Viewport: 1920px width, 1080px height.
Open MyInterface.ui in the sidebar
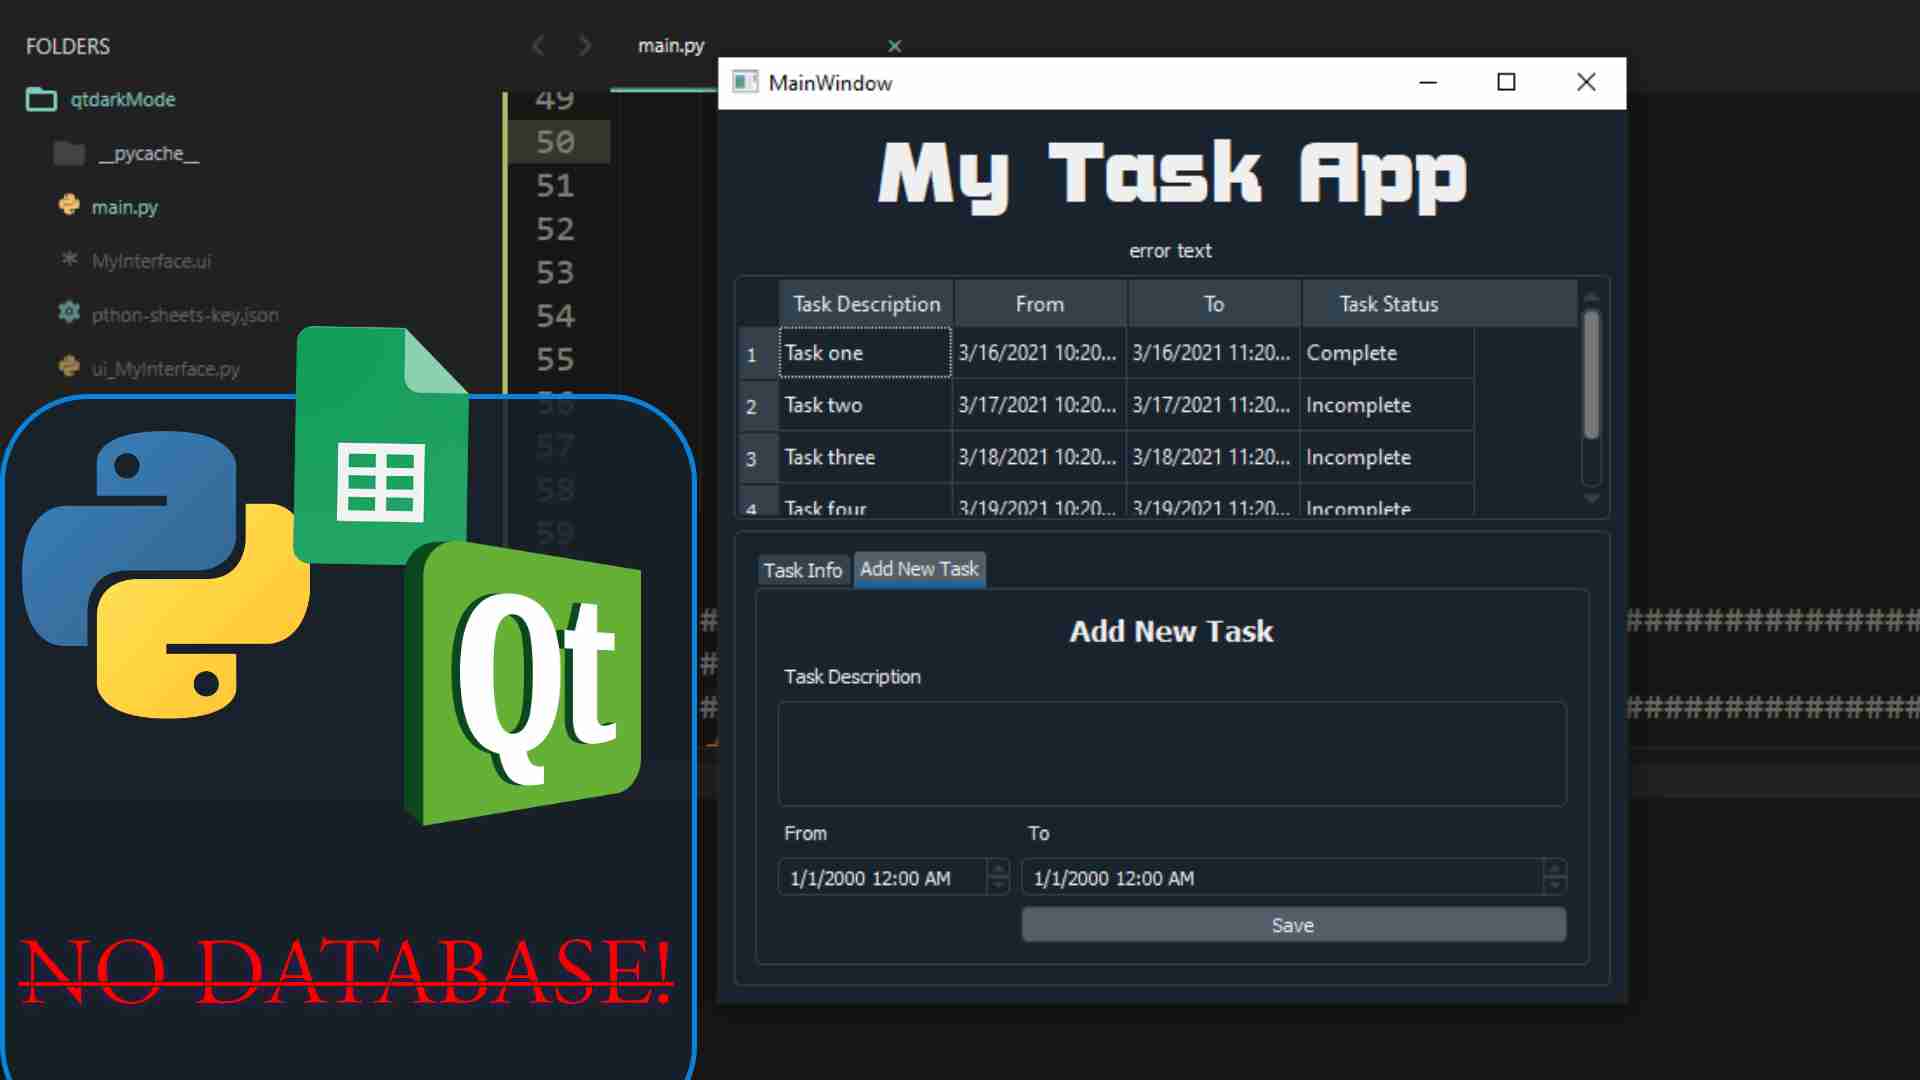pos(151,261)
